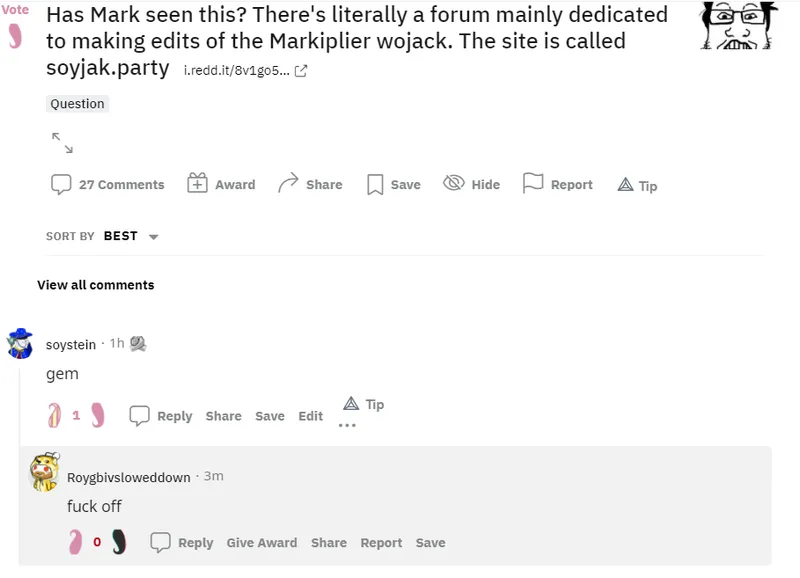Open the 27 Comments thread via speech bubble icon
This screenshot has width=800, height=578.
pos(62,184)
